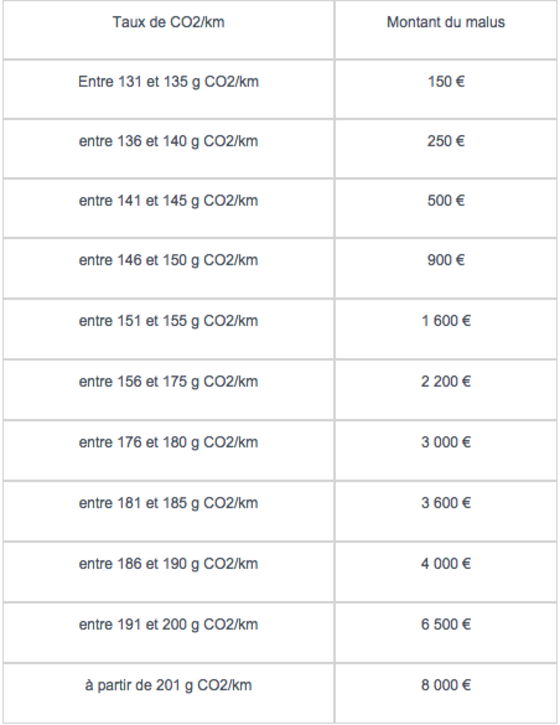Viewport: 560px width, 725px height.
Task: Click the 250 € malus amount
Action: click(446, 141)
